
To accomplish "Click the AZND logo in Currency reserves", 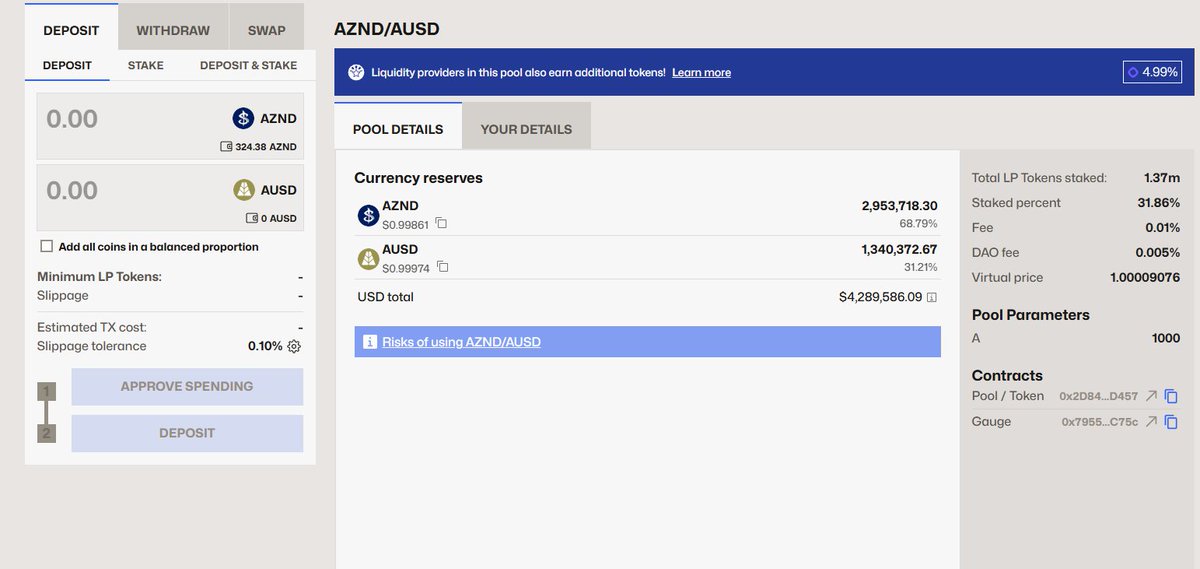I will 368,215.
